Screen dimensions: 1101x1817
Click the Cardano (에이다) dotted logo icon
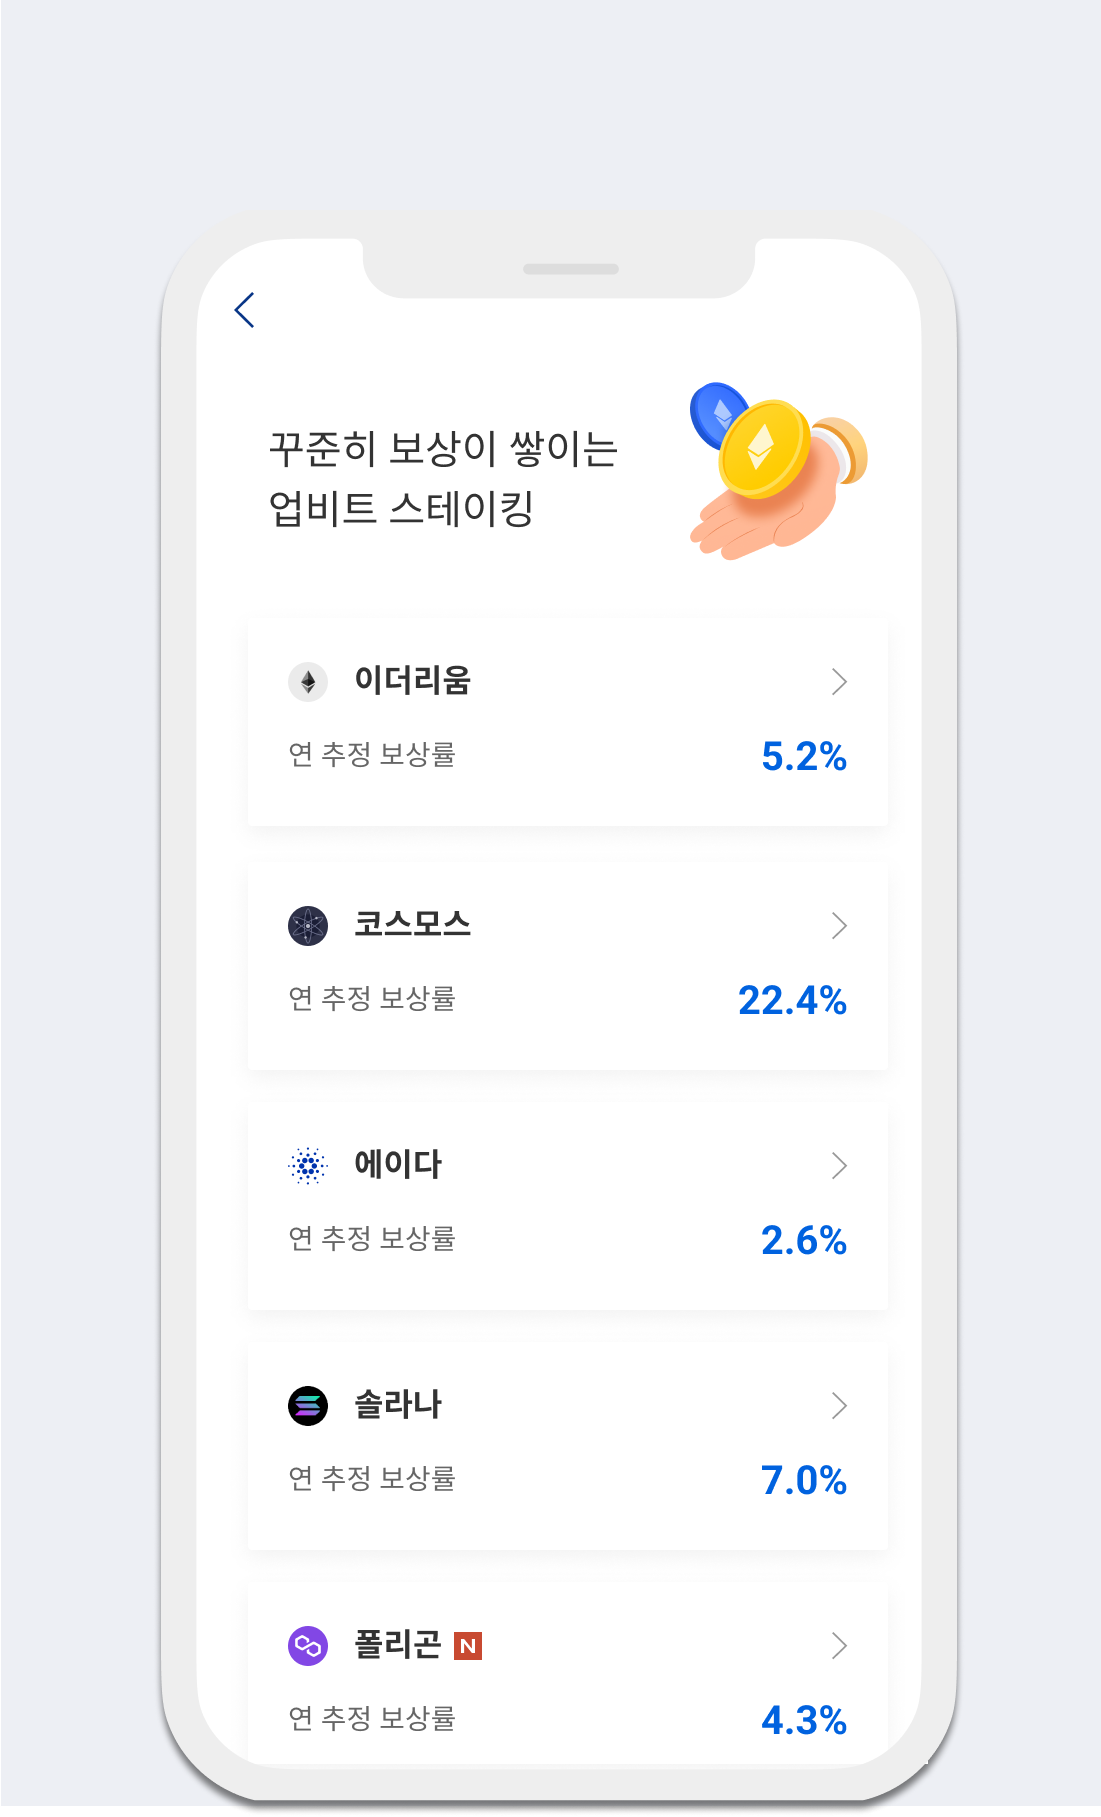pyautogui.click(x=308, y=1166)
